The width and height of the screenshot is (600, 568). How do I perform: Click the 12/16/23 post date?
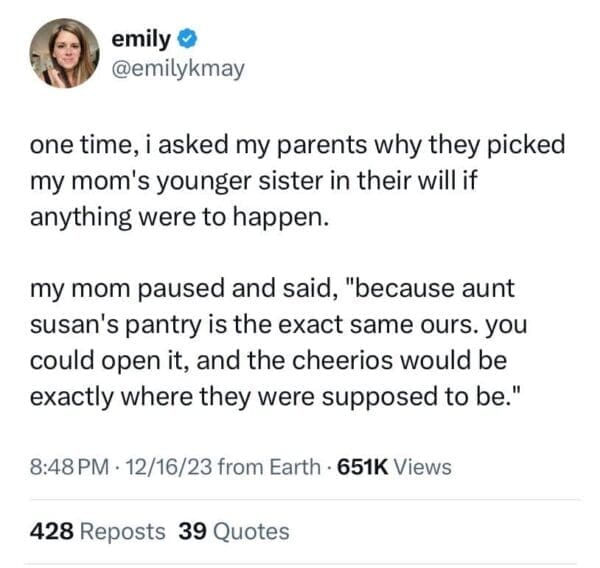tap(167, 467)
